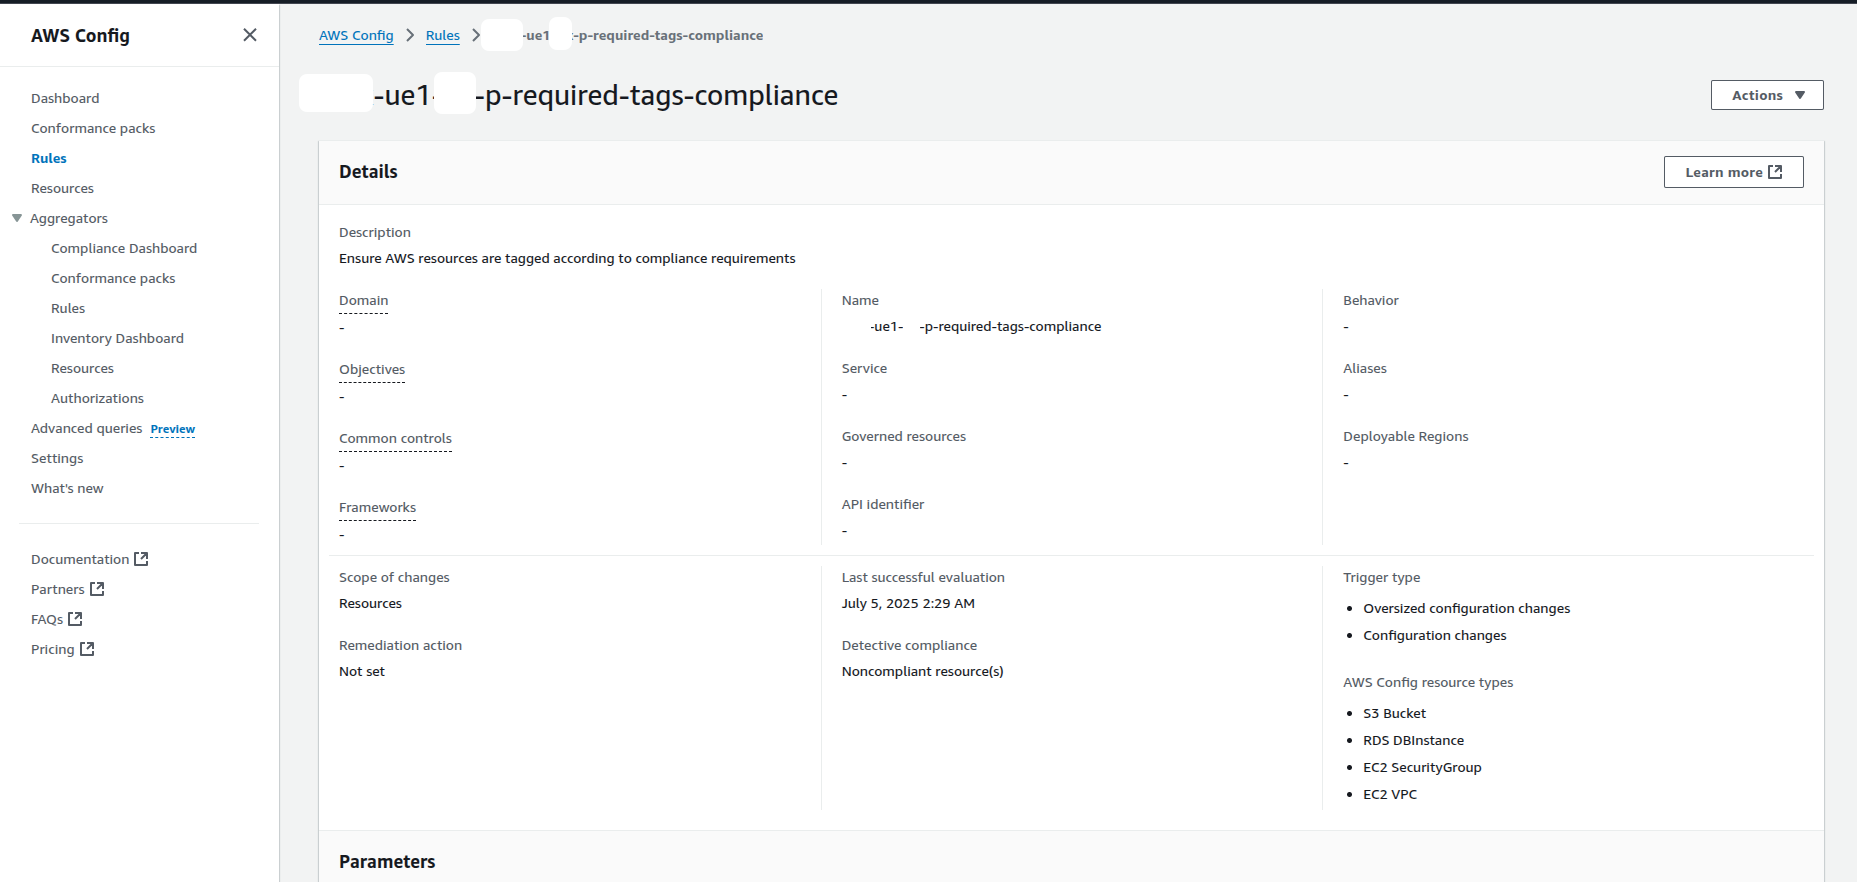Select Conformance packs in the top sidebar section
Image resolution: width=1857 pixels, height=882 pixels.
coord(93,128)
